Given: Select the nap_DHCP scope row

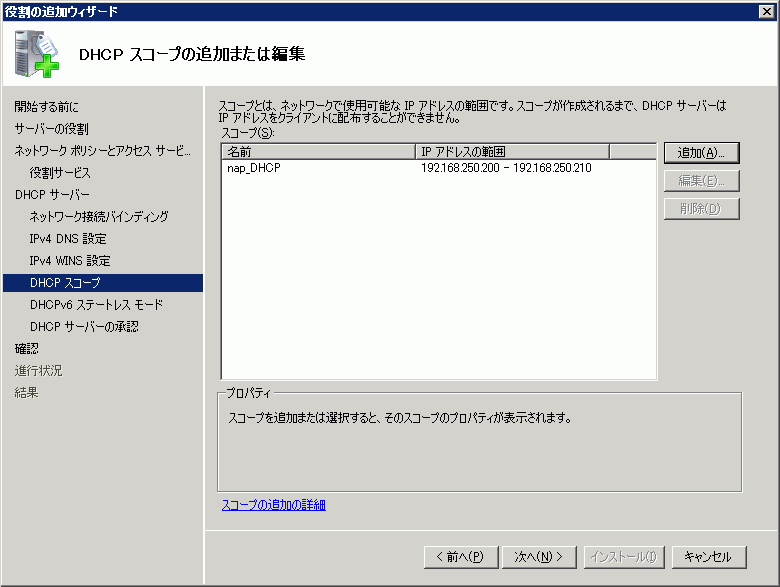Looking at the screenshot, I should [x=254, y=168].
